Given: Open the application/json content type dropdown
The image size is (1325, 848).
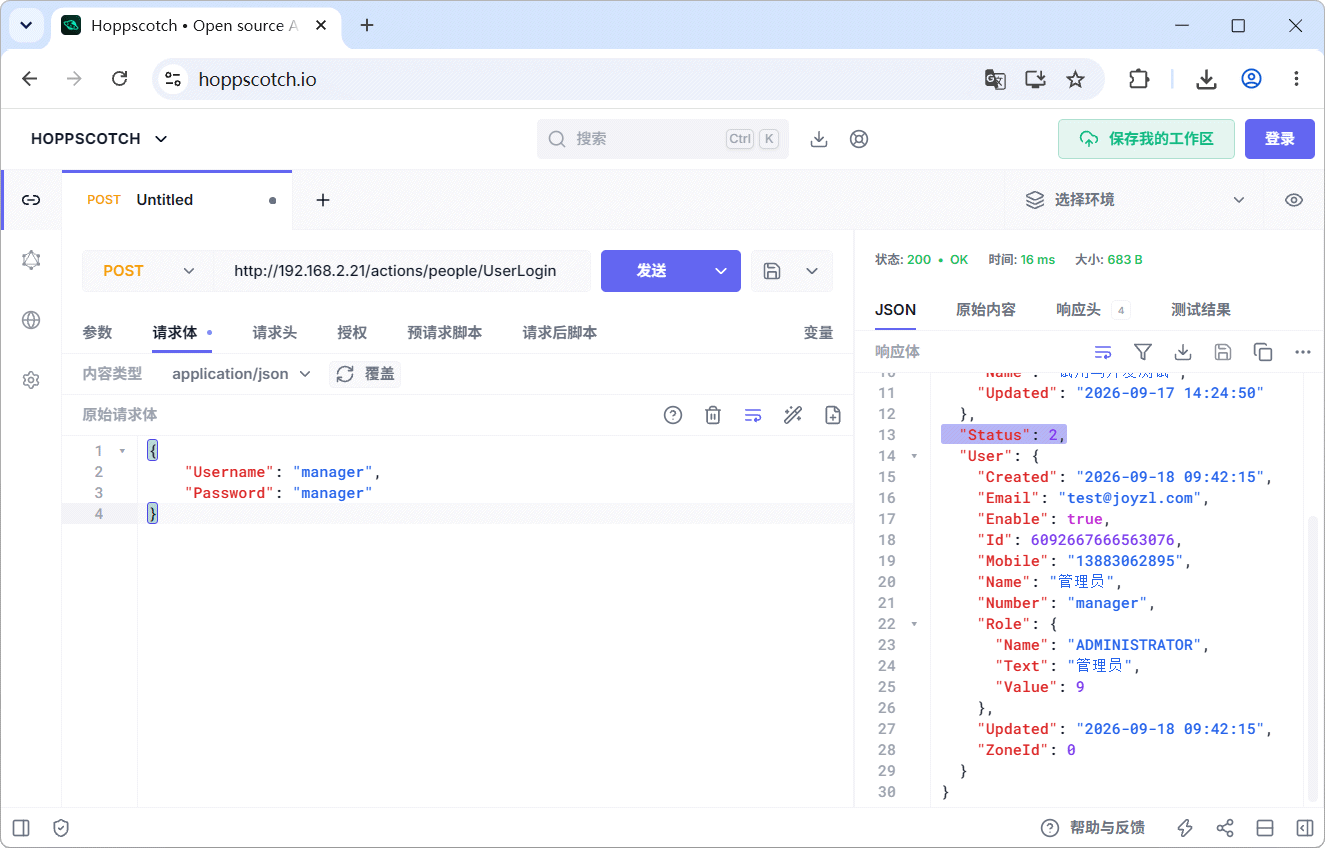Looking at the screenshot, I should [x=241, y=374].
